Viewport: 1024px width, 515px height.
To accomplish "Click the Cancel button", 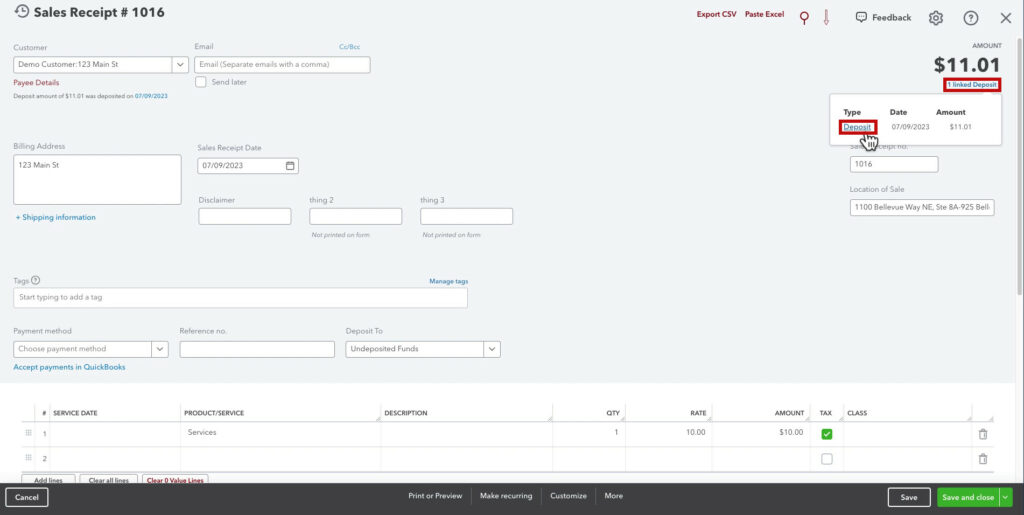I will 27,497.
